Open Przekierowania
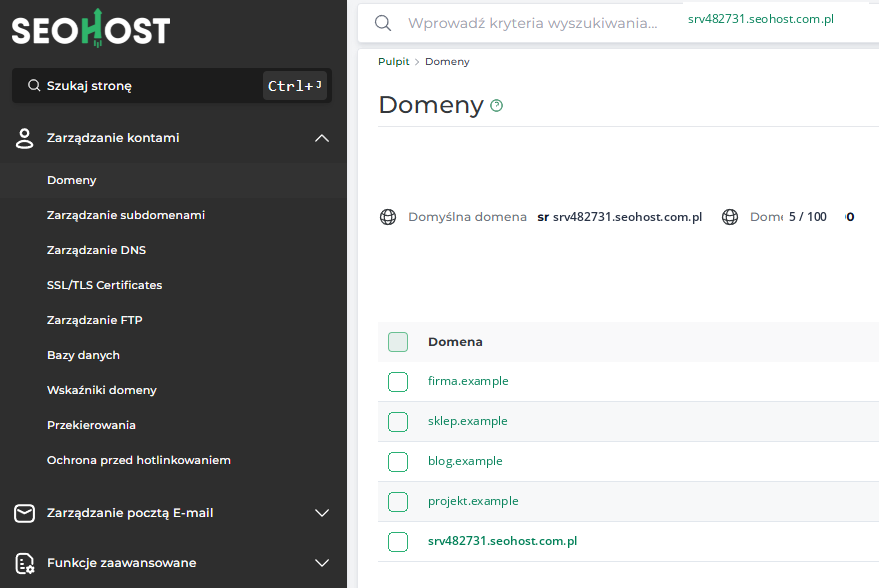 coord(91,425)
